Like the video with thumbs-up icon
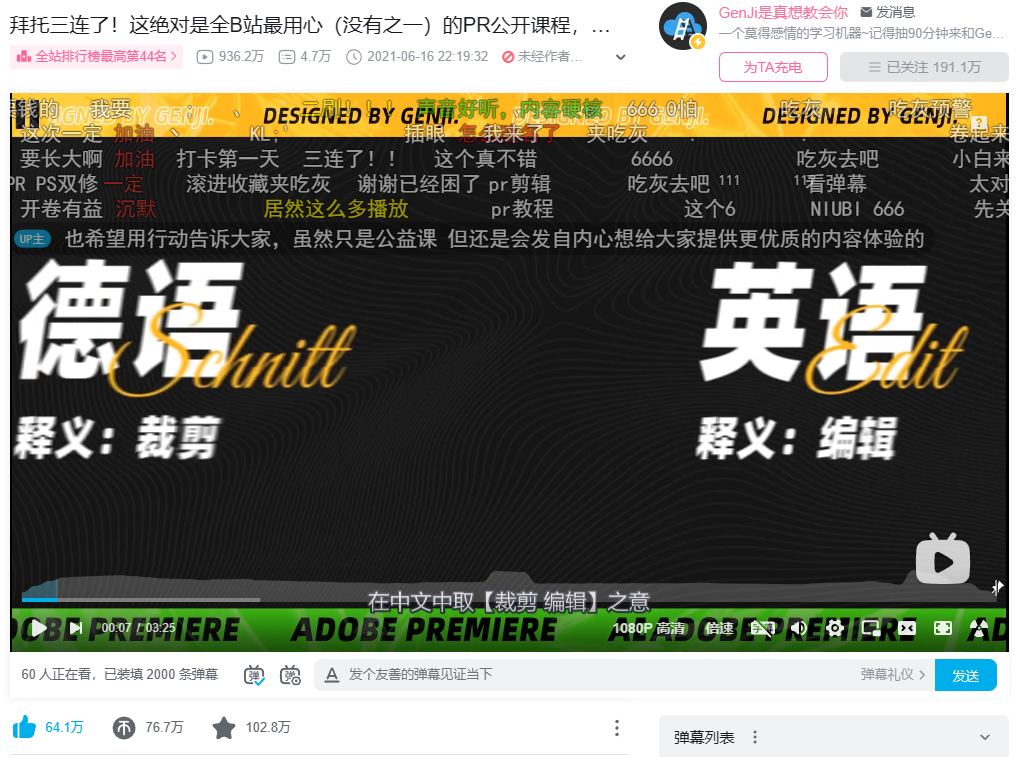The image size is (1020, 757). (x=24, y=727)
